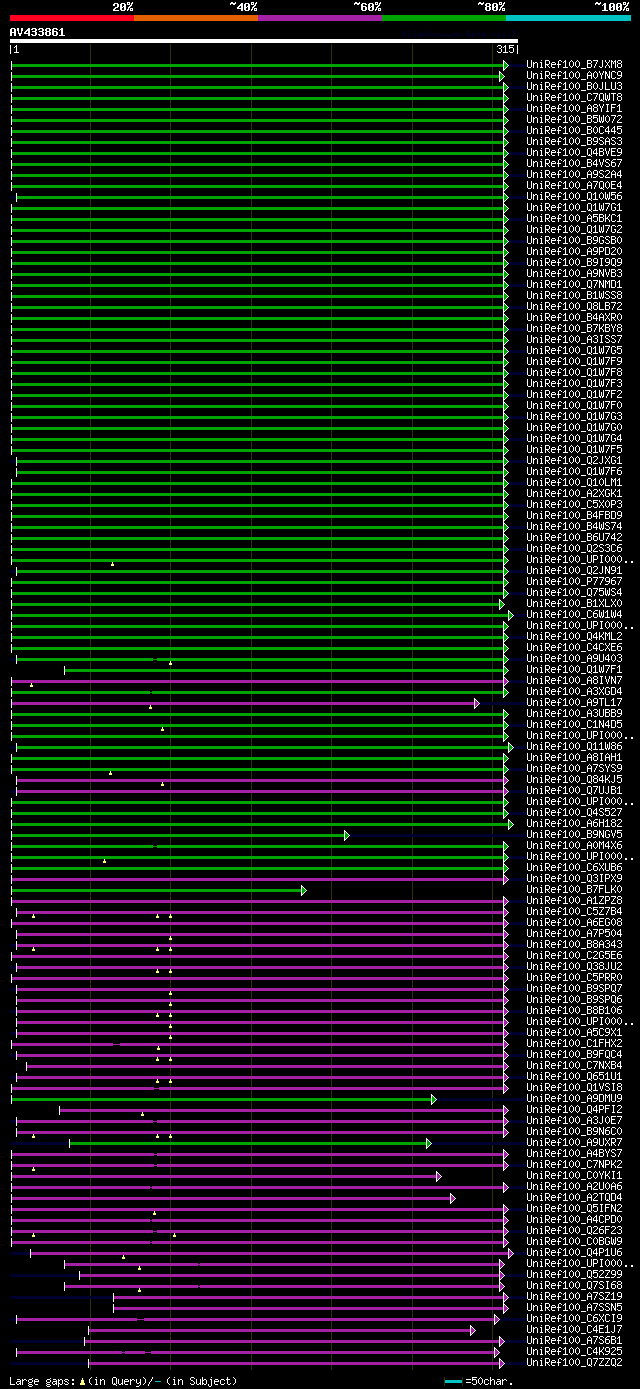Image resolution: width=640 pixels, height=1389 pixels.
Task: Select the hit UniRef100_B7JXM8
Action: (574, 65)
